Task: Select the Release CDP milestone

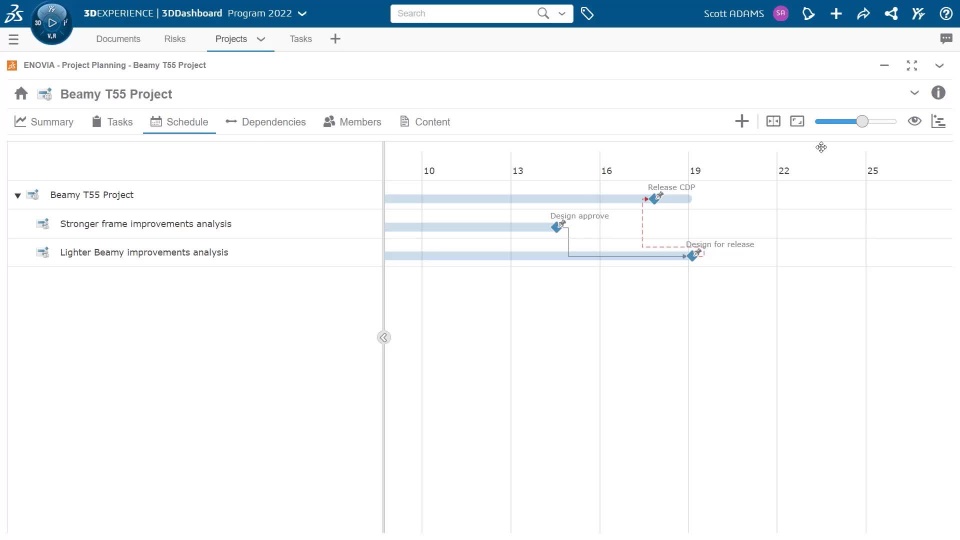Action: pyautogui.click(x=655, y=198)
